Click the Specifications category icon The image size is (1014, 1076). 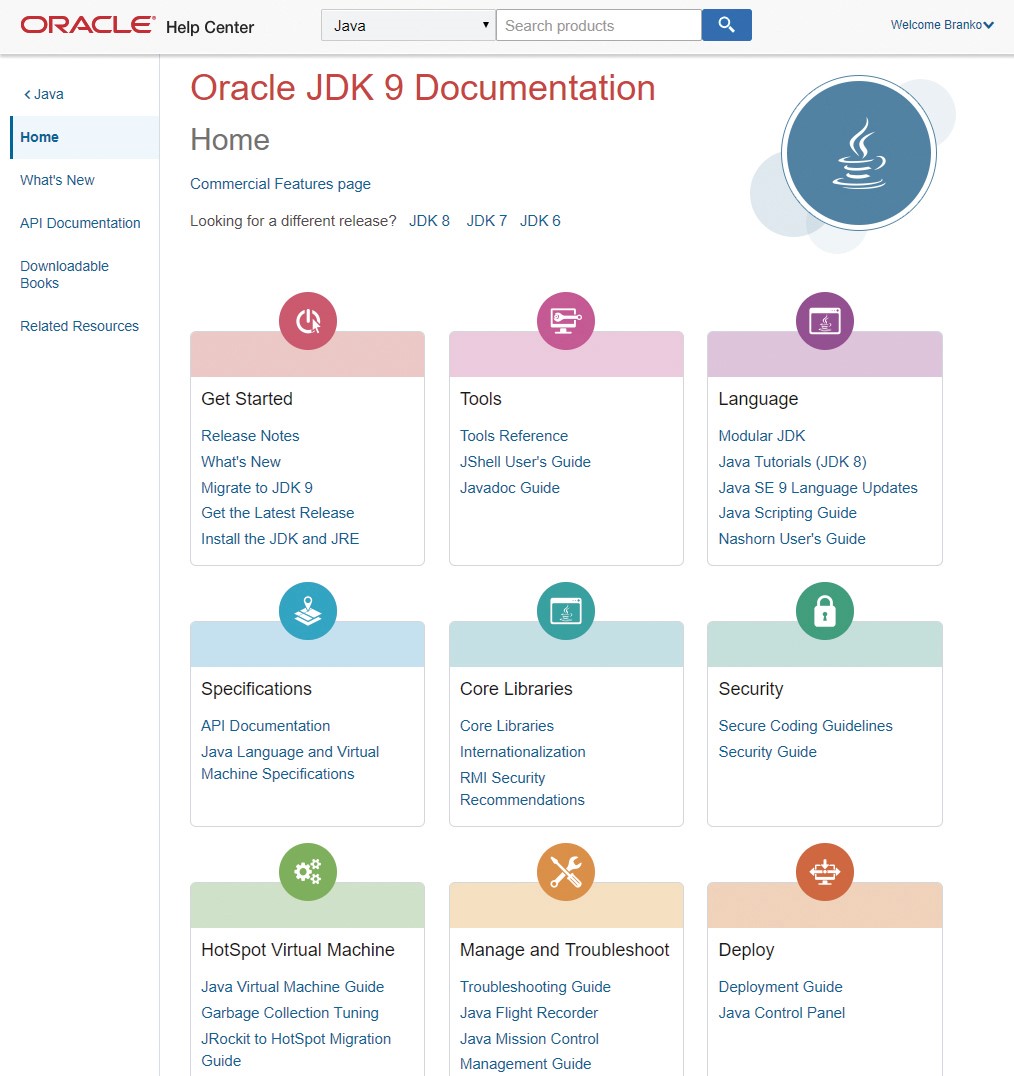point(307,611)
